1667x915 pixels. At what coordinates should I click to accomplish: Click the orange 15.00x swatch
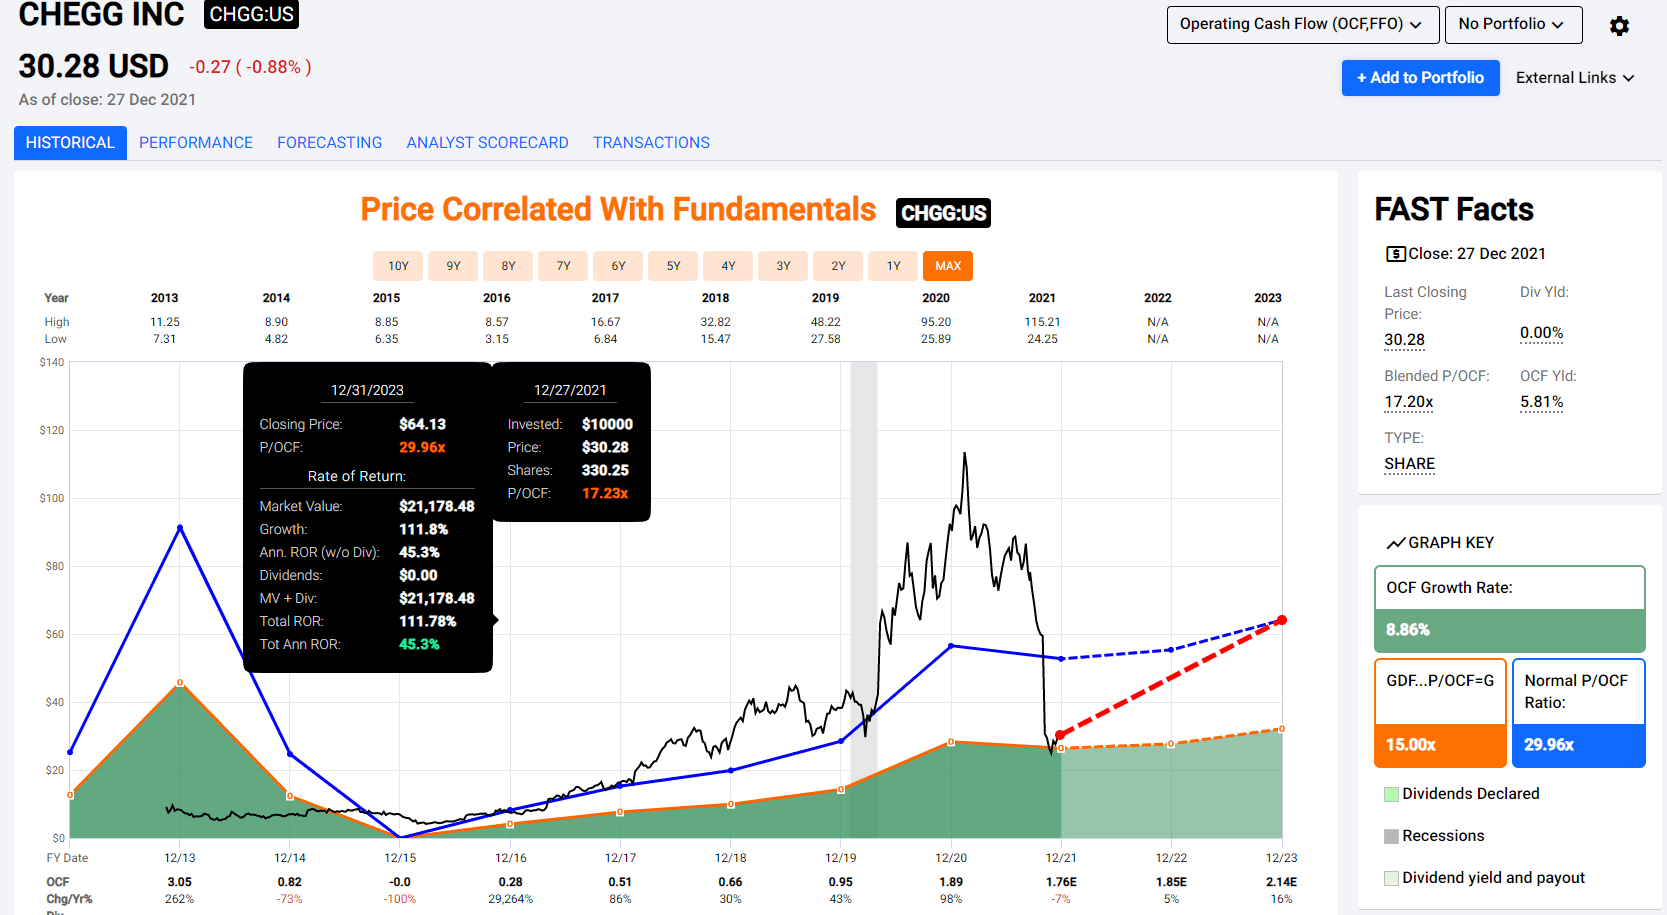pos(1440,745)
